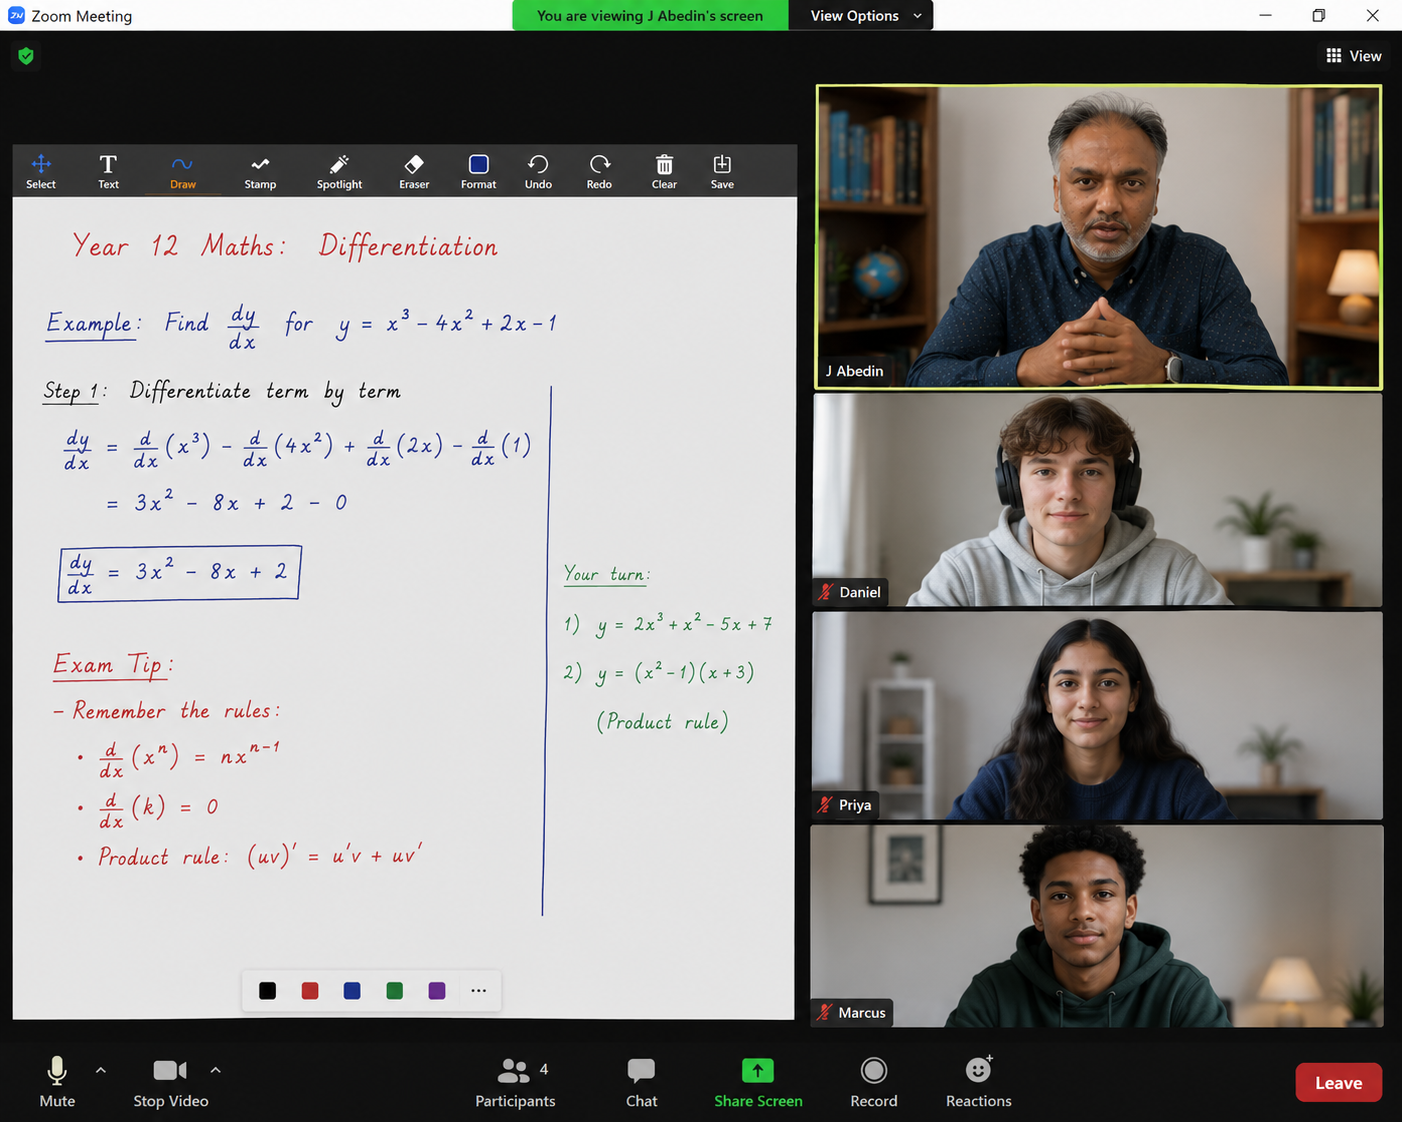Screen dimensions: 1402x1122
Task: Select Daniel's video tile
Action: click(1098, 500)
